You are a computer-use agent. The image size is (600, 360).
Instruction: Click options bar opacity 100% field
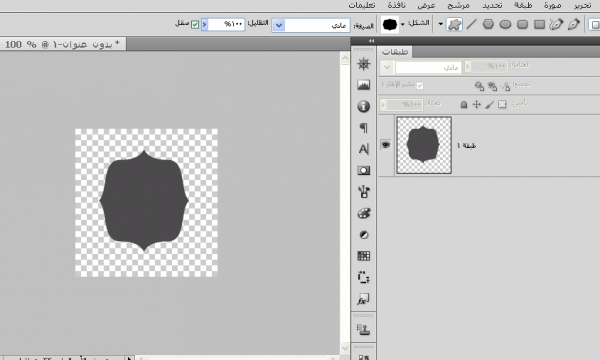coord(226,24)
